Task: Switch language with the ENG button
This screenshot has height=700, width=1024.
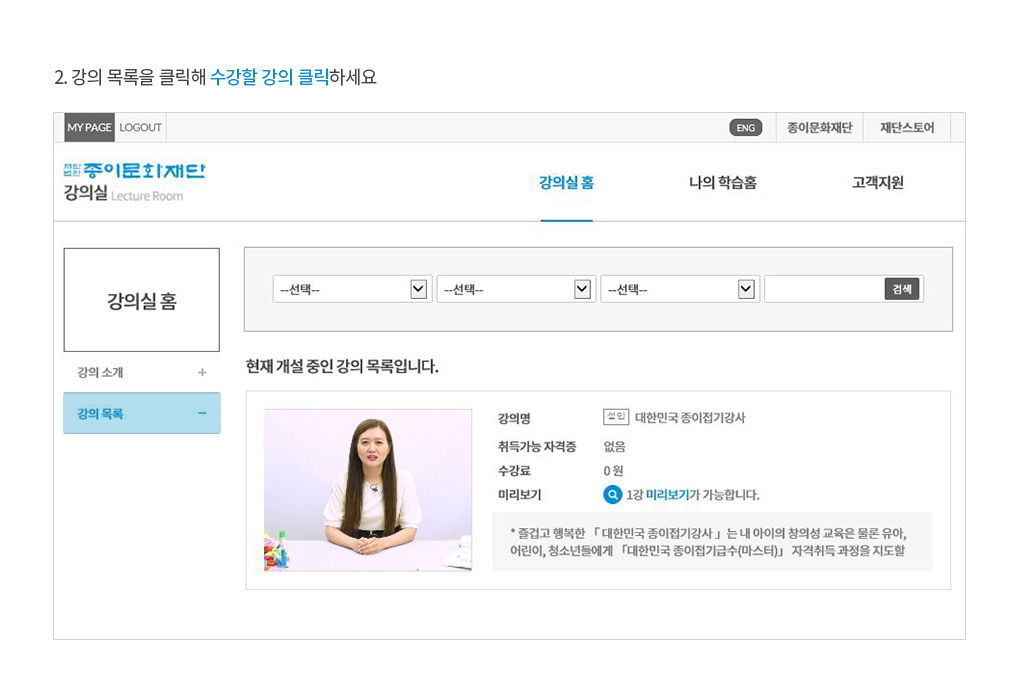Action: [745, 128]
